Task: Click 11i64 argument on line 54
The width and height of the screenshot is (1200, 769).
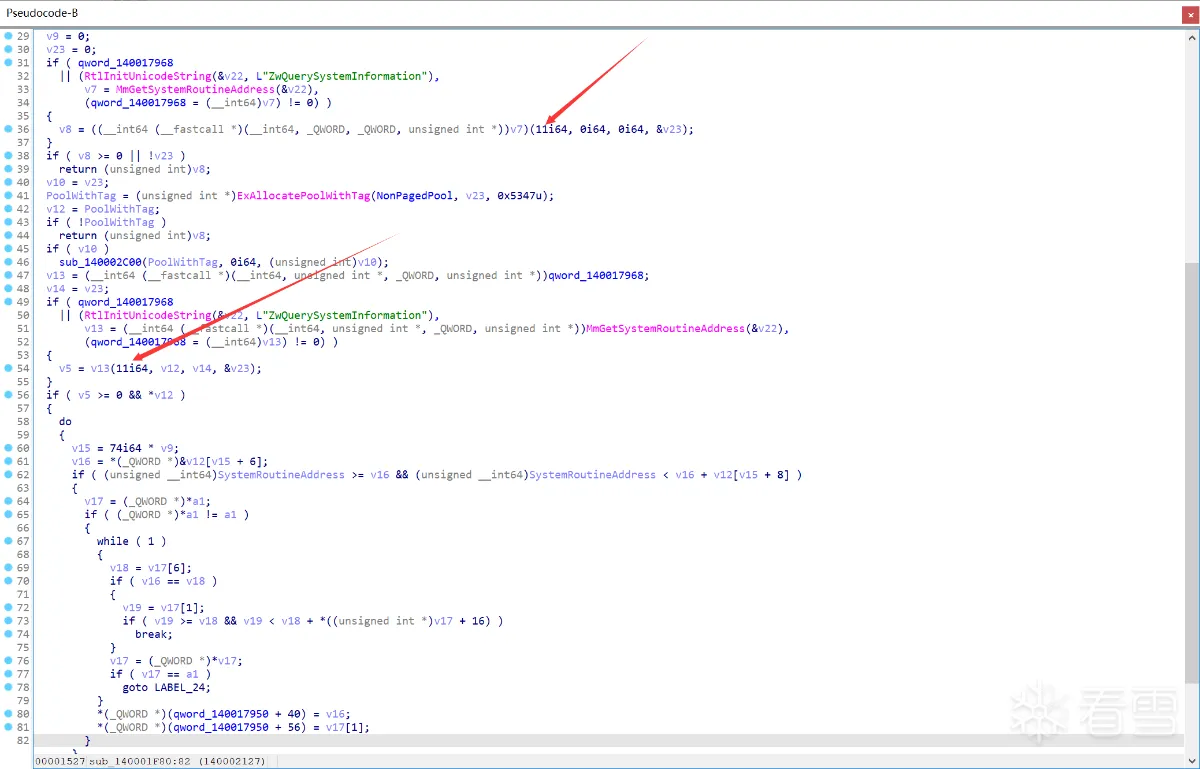Action: coord(132,368)
